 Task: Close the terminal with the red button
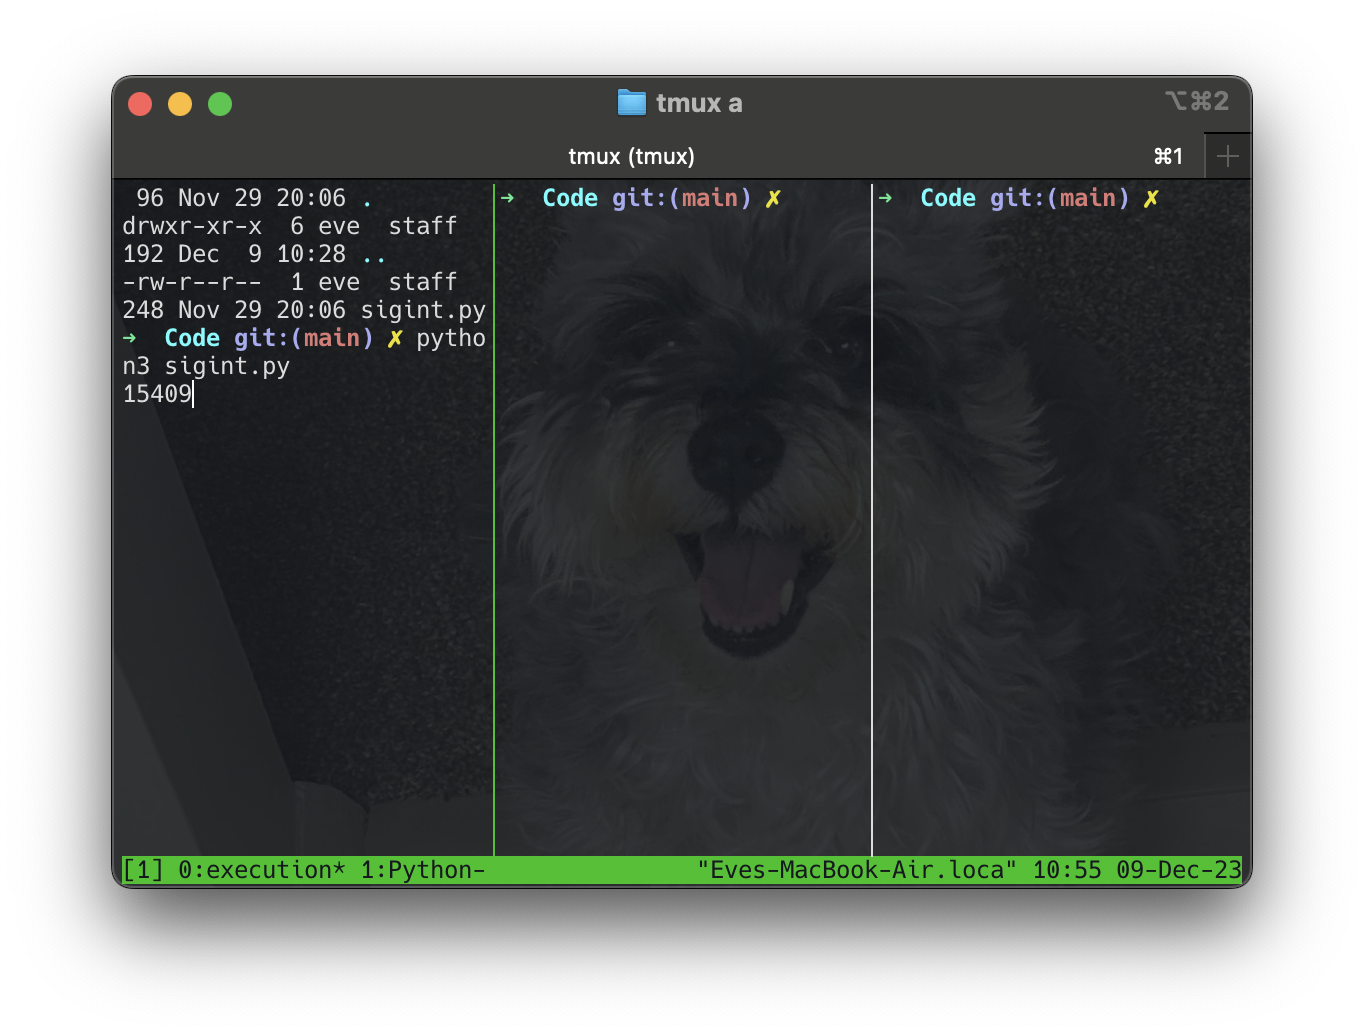140,104
